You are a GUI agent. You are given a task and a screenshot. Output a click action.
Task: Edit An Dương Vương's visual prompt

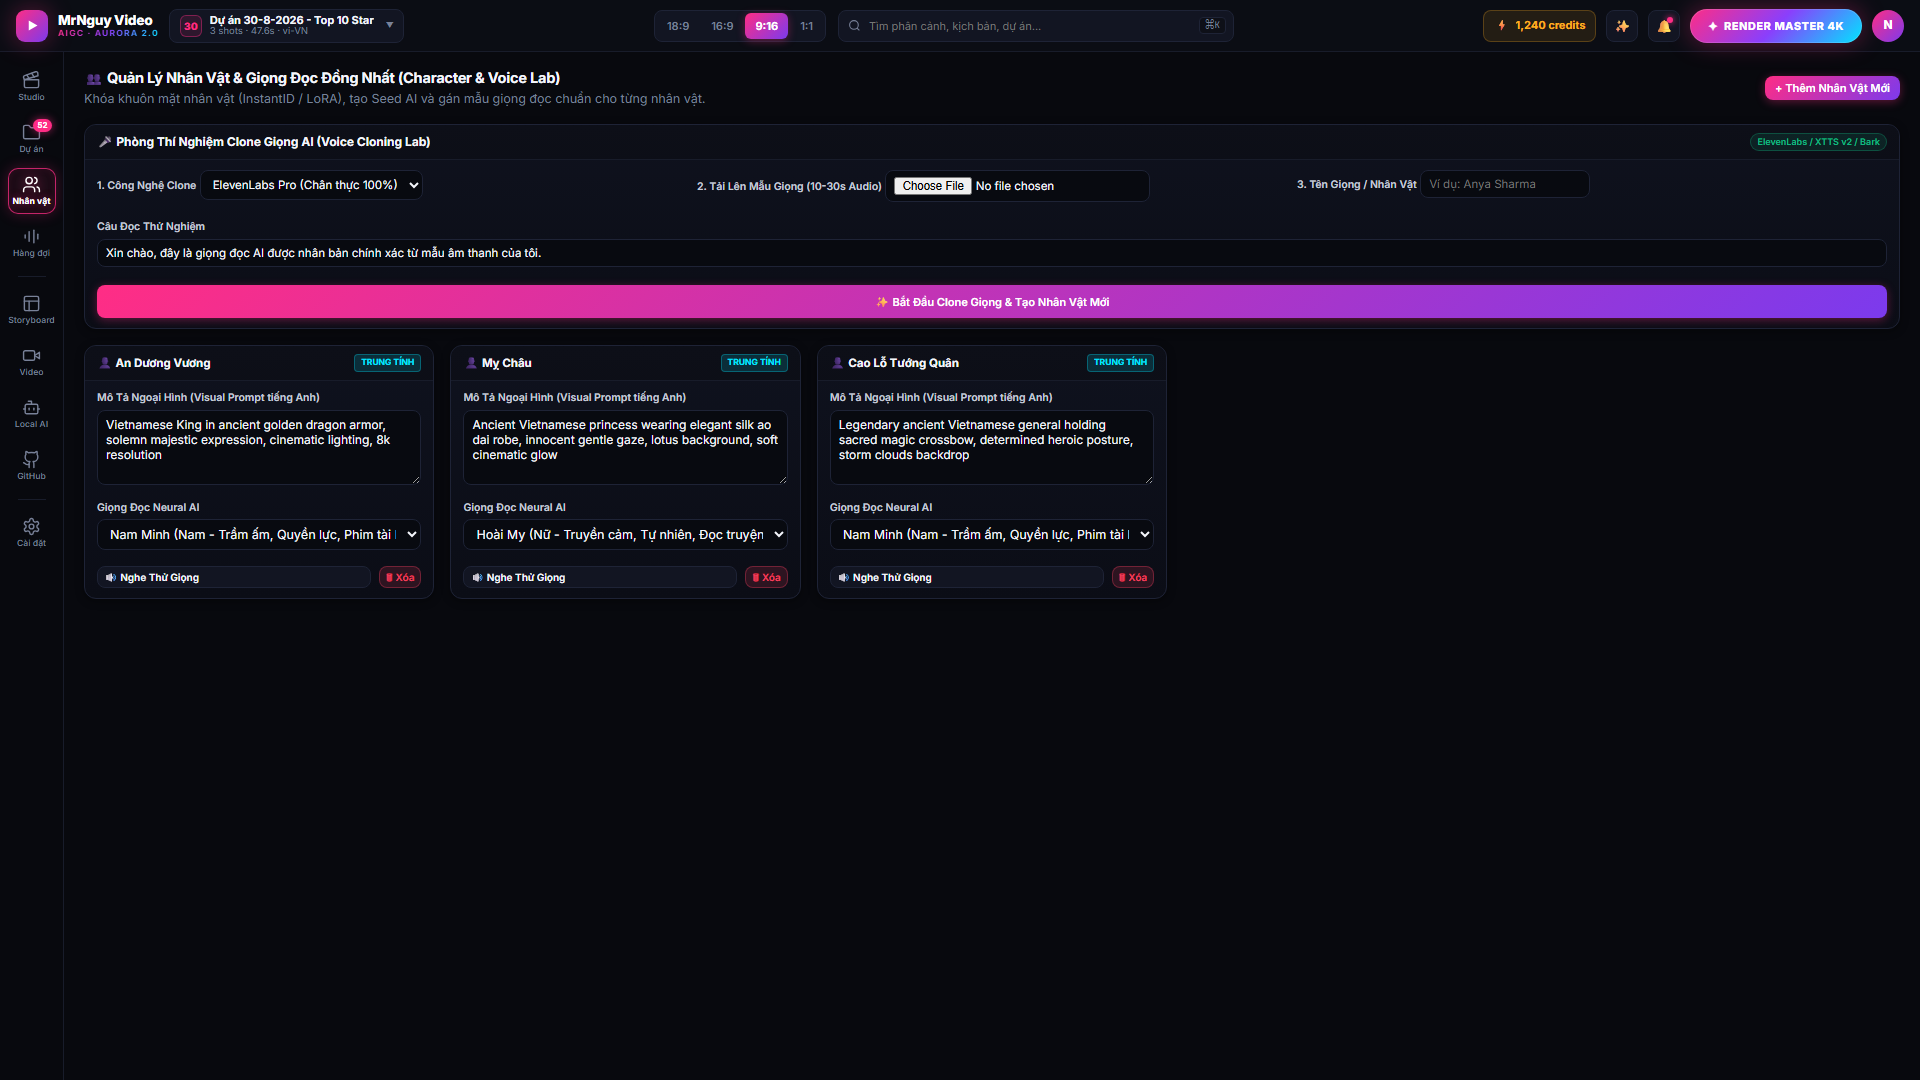tap(258, 447)
